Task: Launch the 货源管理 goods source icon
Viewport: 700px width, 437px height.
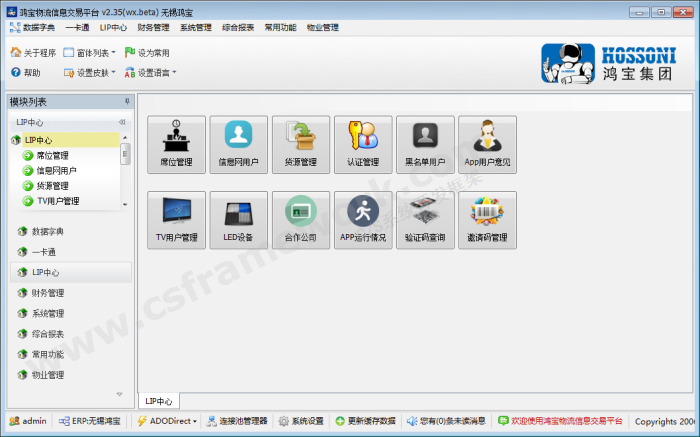Action: coord(300,145)
